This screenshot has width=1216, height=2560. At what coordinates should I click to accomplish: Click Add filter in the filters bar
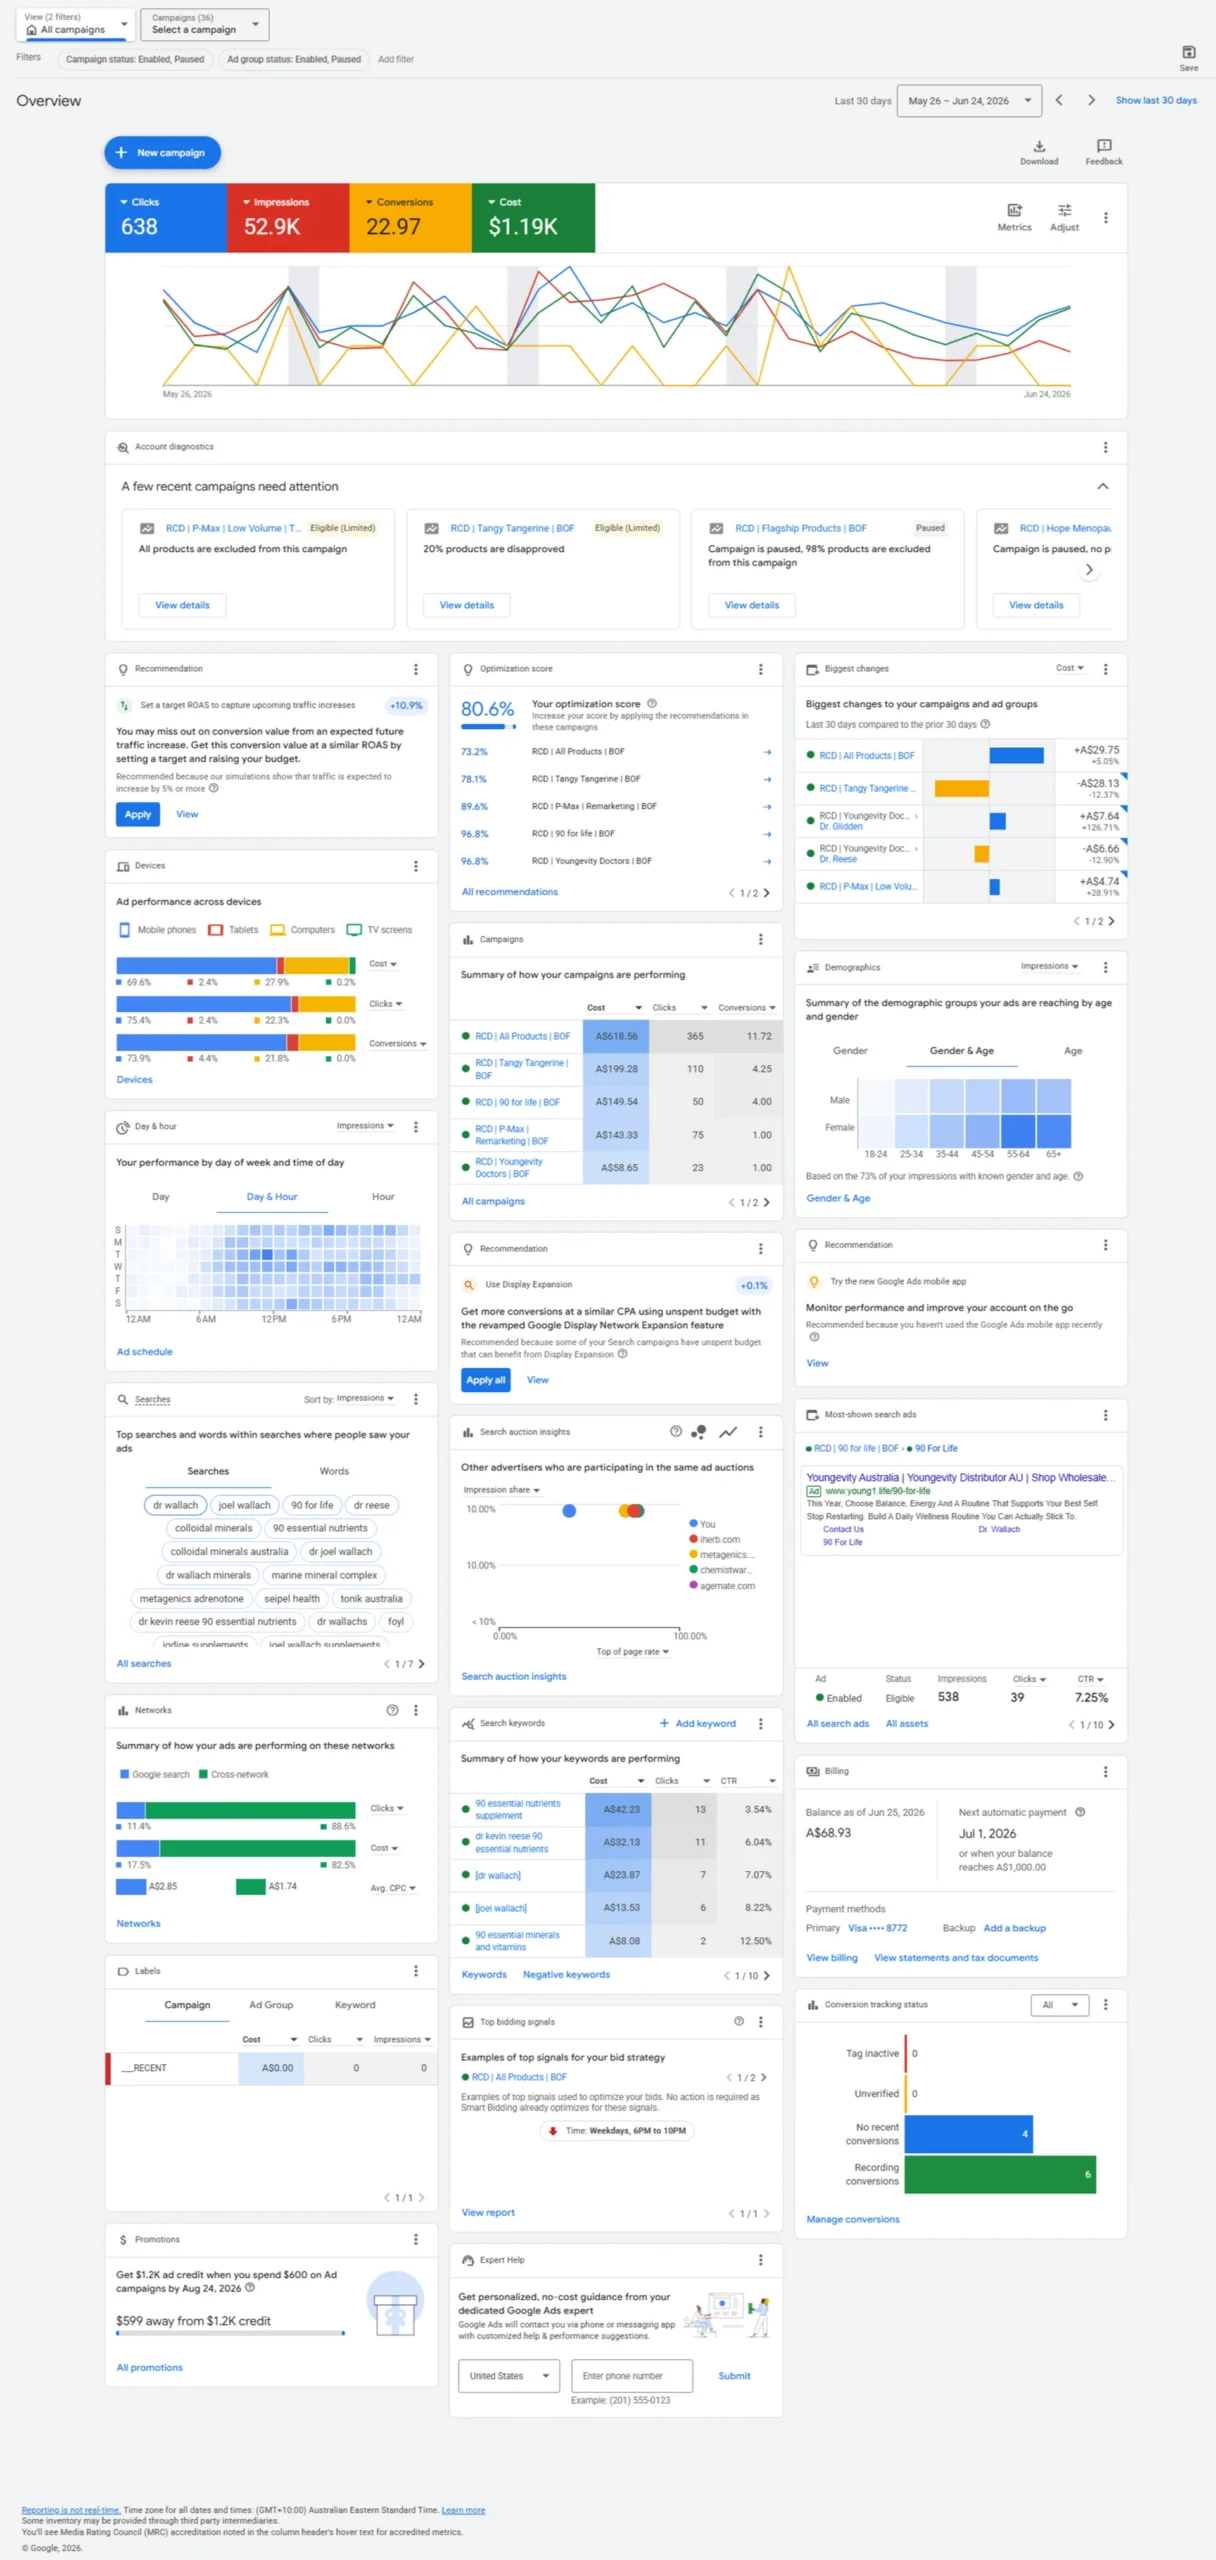click(396, 59)
